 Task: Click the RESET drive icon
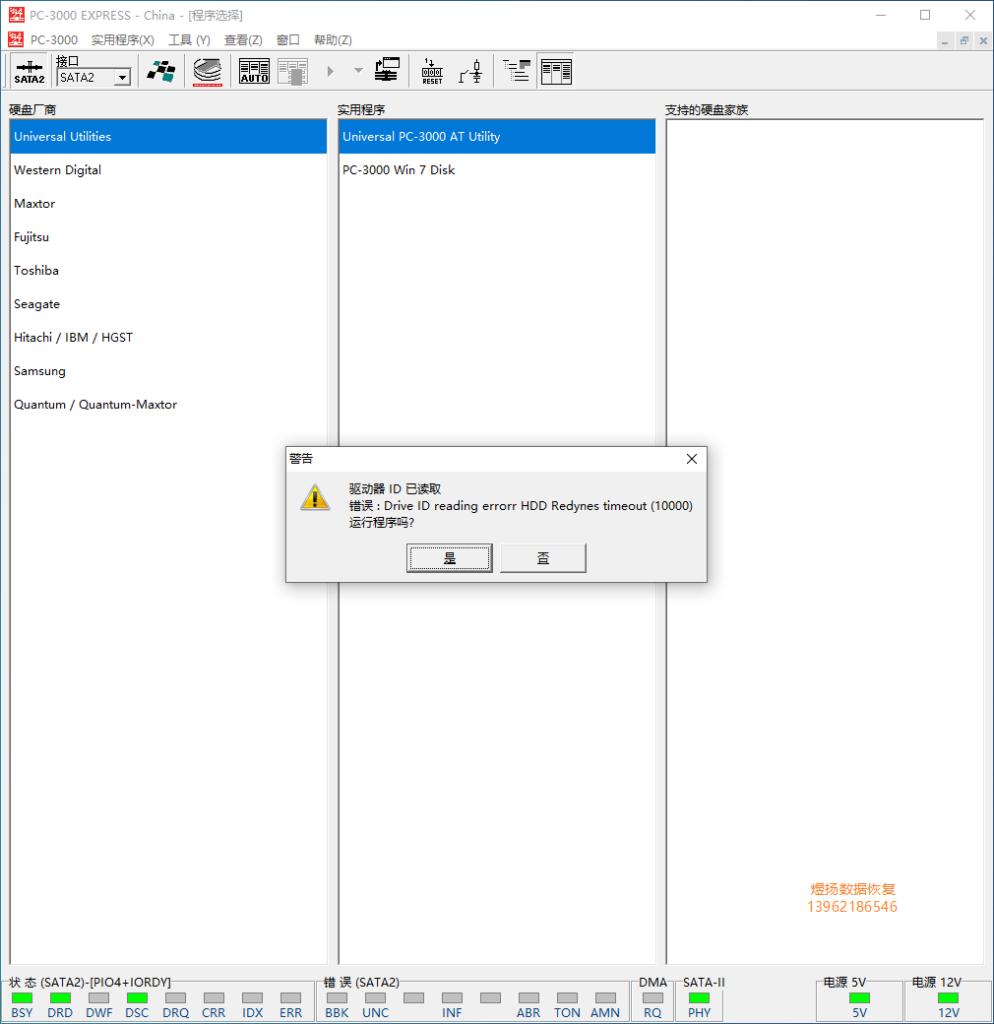[432, 71]
